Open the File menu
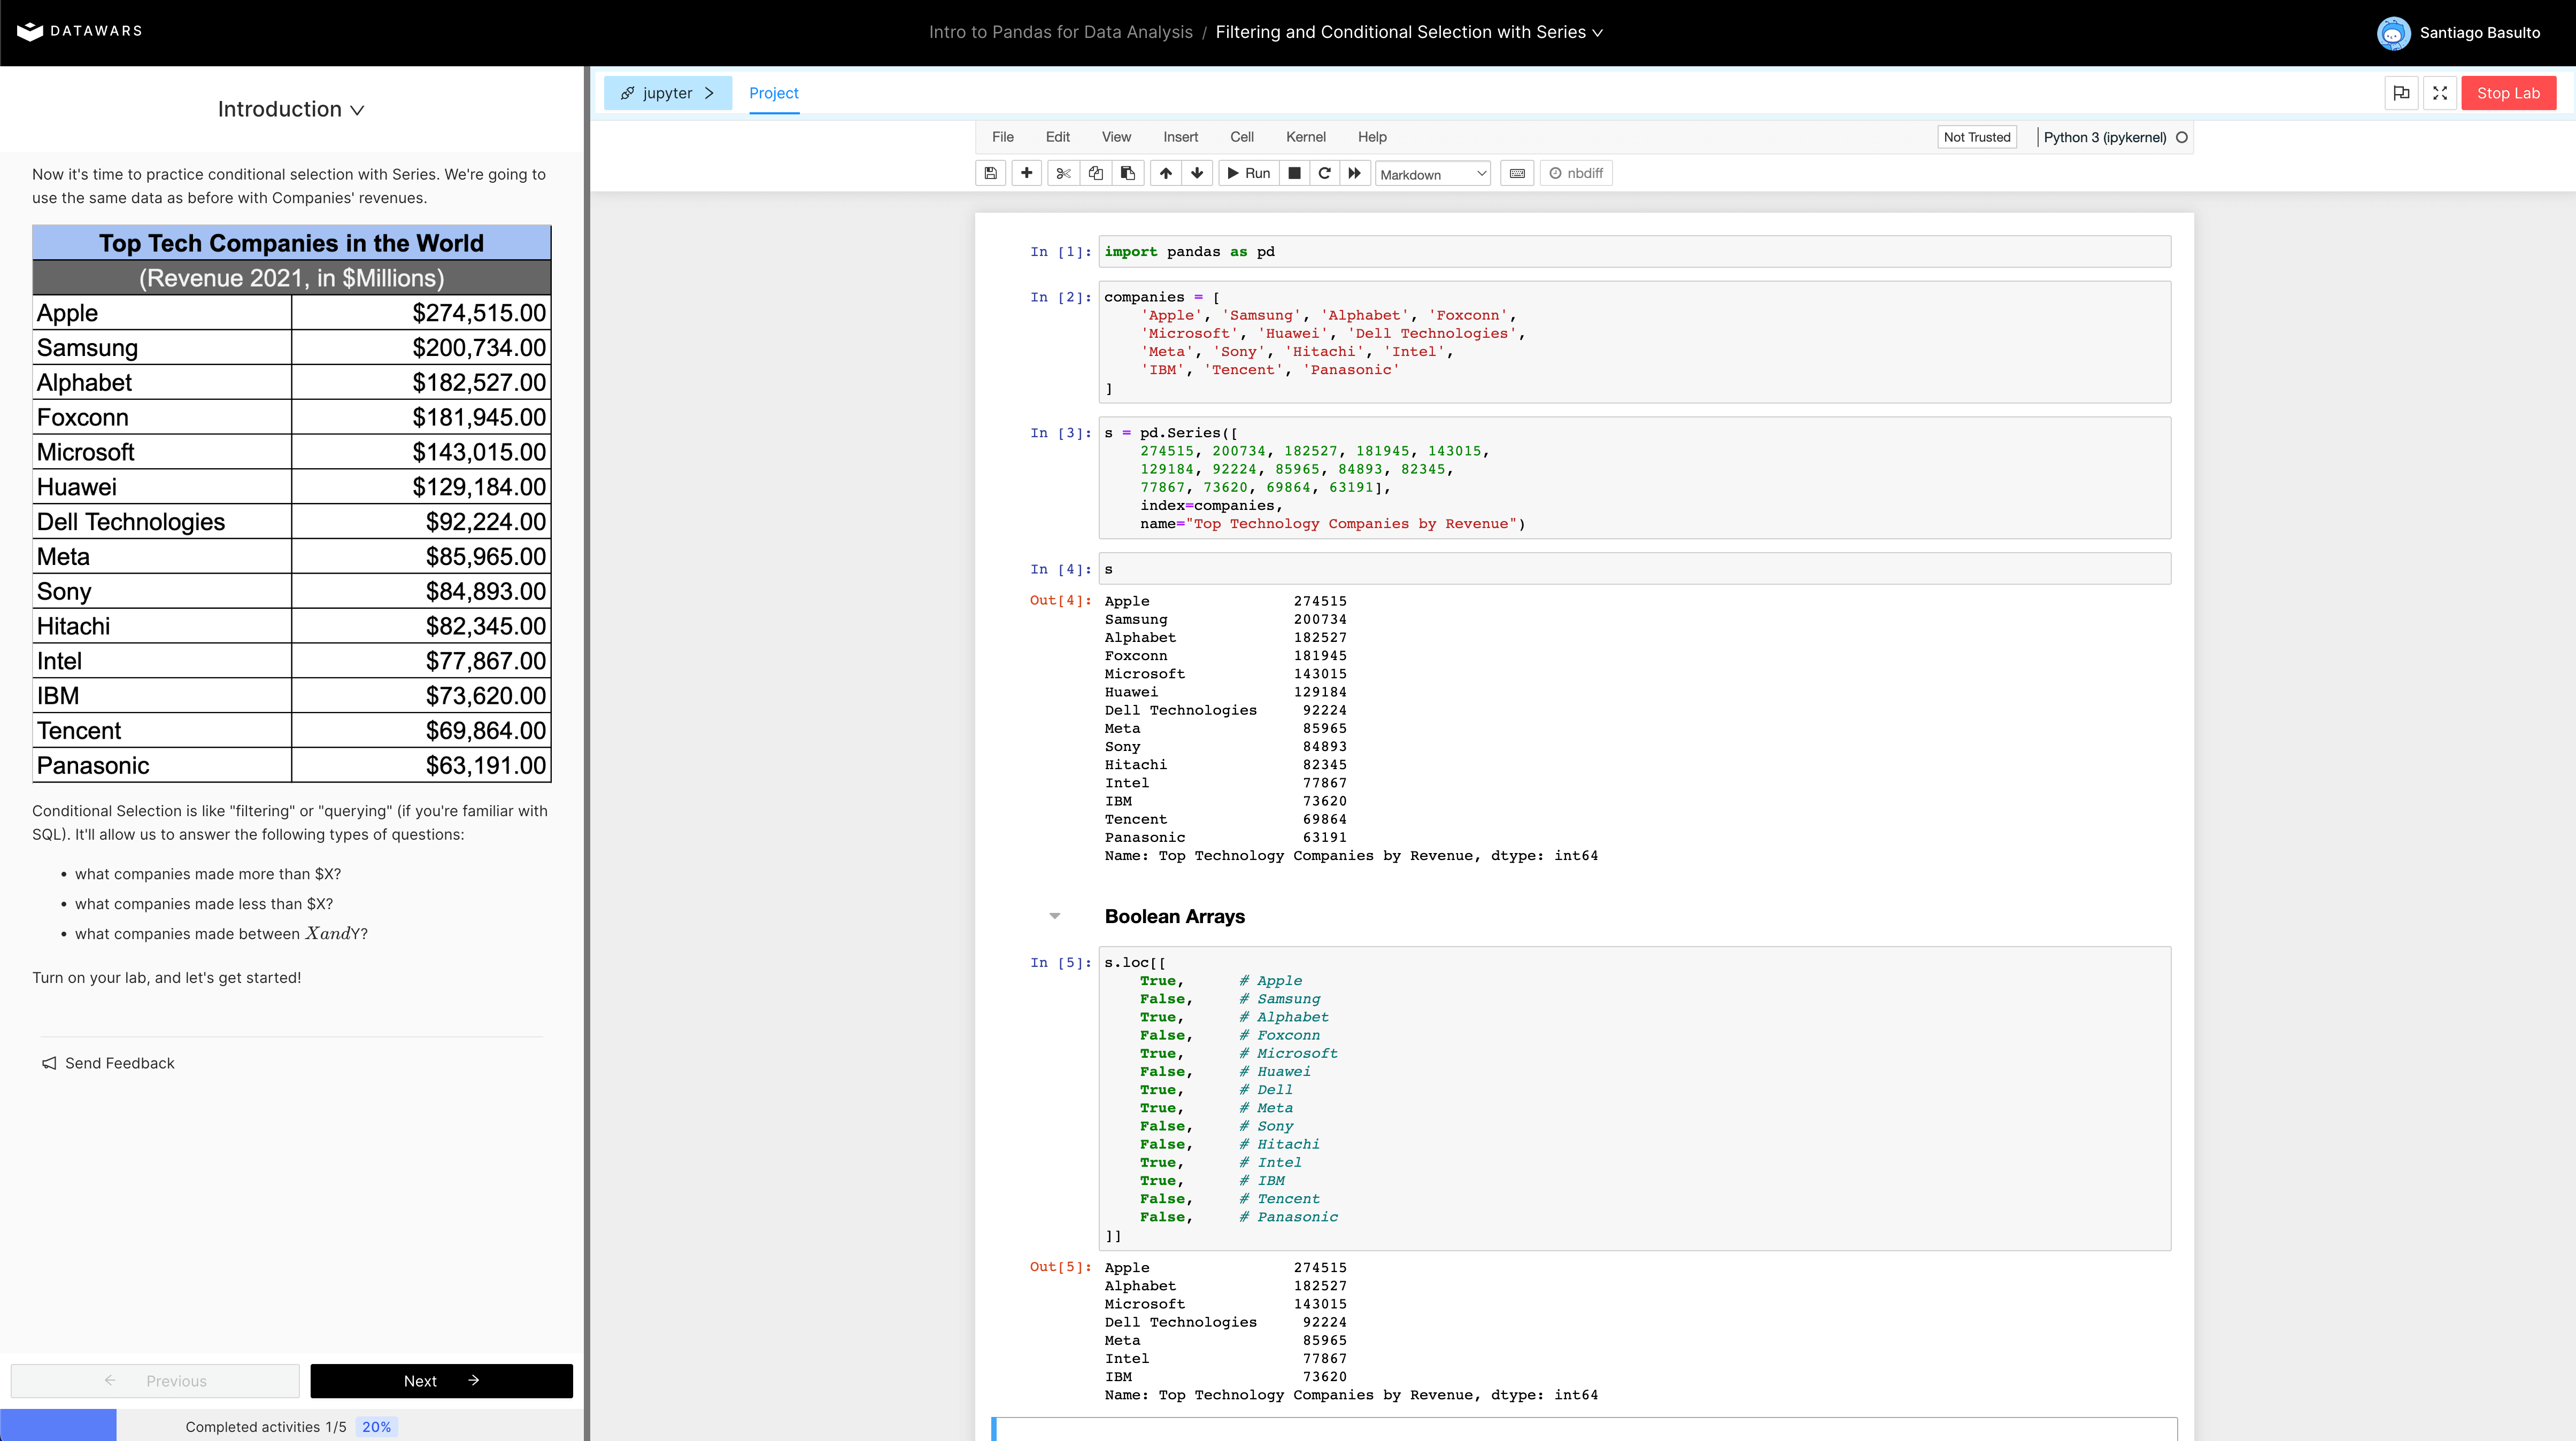Viewport: 2576px width, 1441px height. point(1002,137)
